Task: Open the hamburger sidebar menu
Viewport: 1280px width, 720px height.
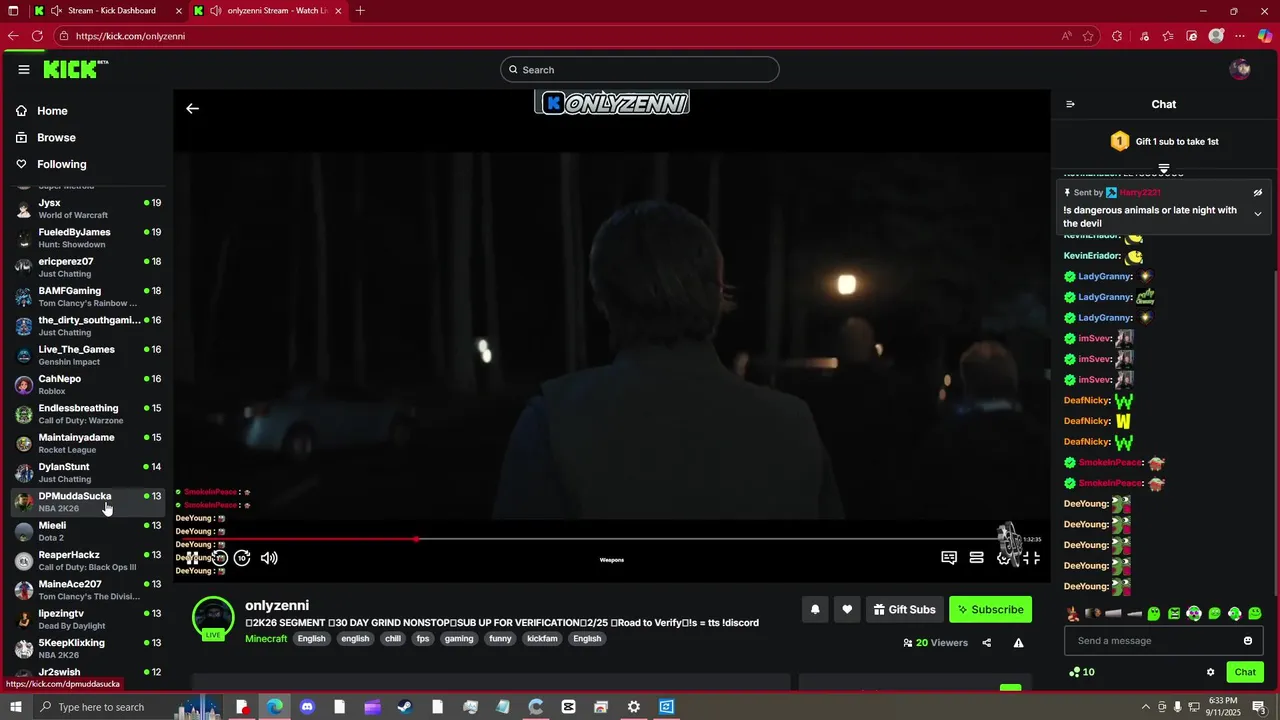Action: [24, 69]
